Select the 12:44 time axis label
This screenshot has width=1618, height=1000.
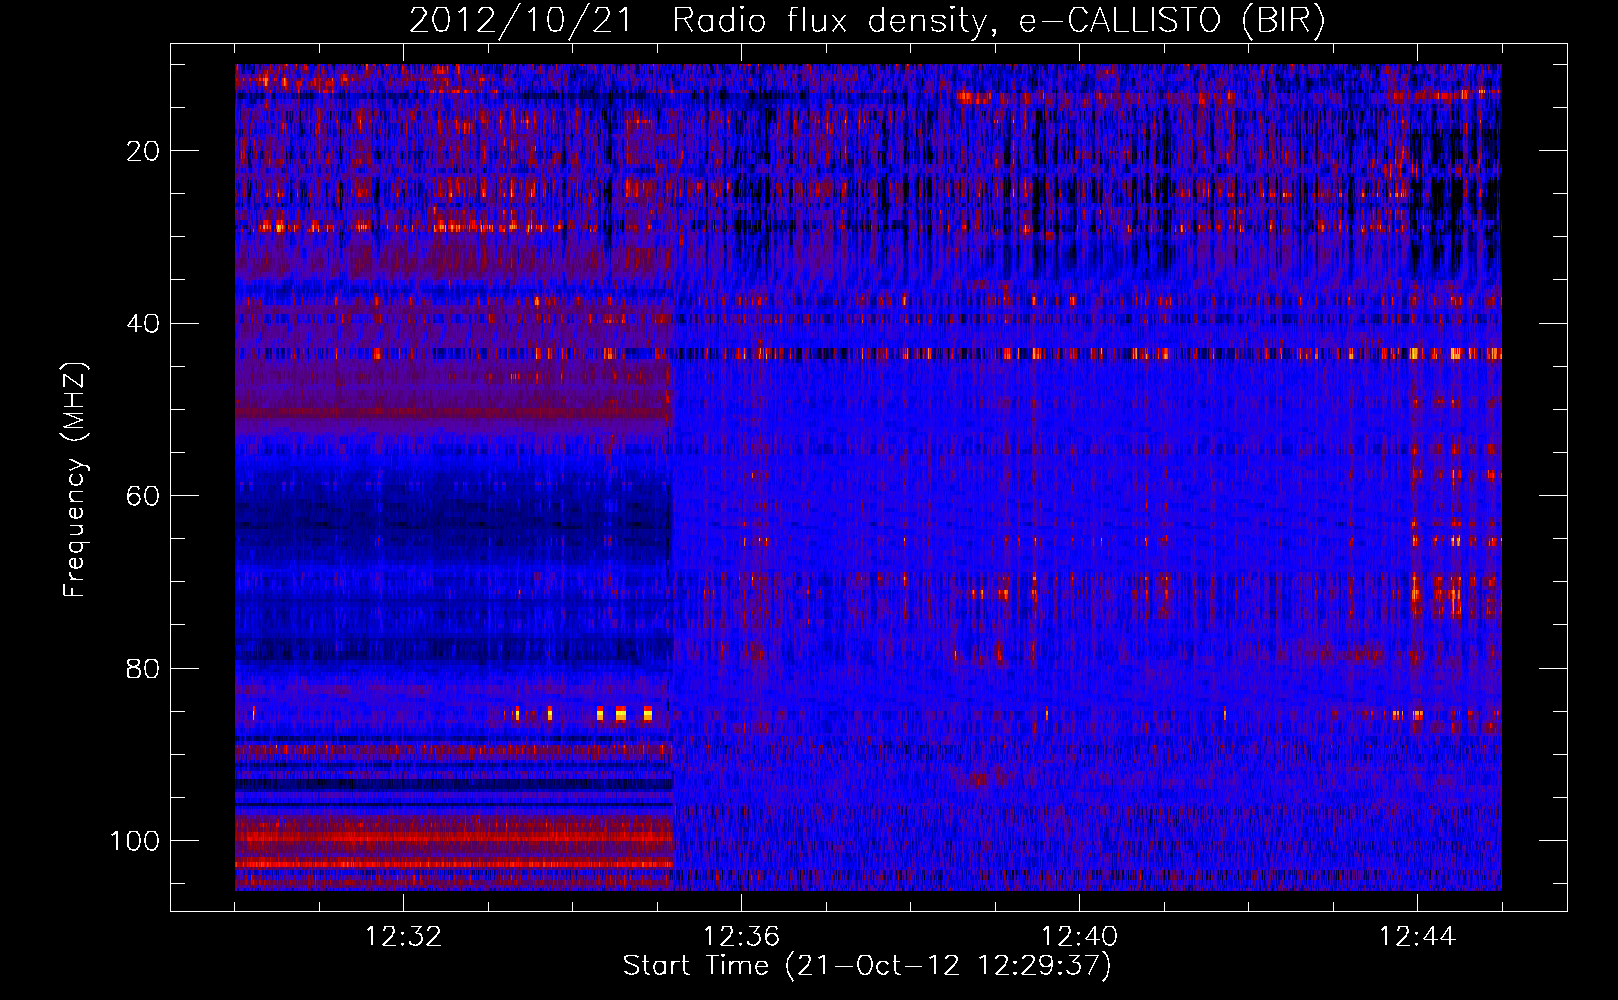point(1417,937)
